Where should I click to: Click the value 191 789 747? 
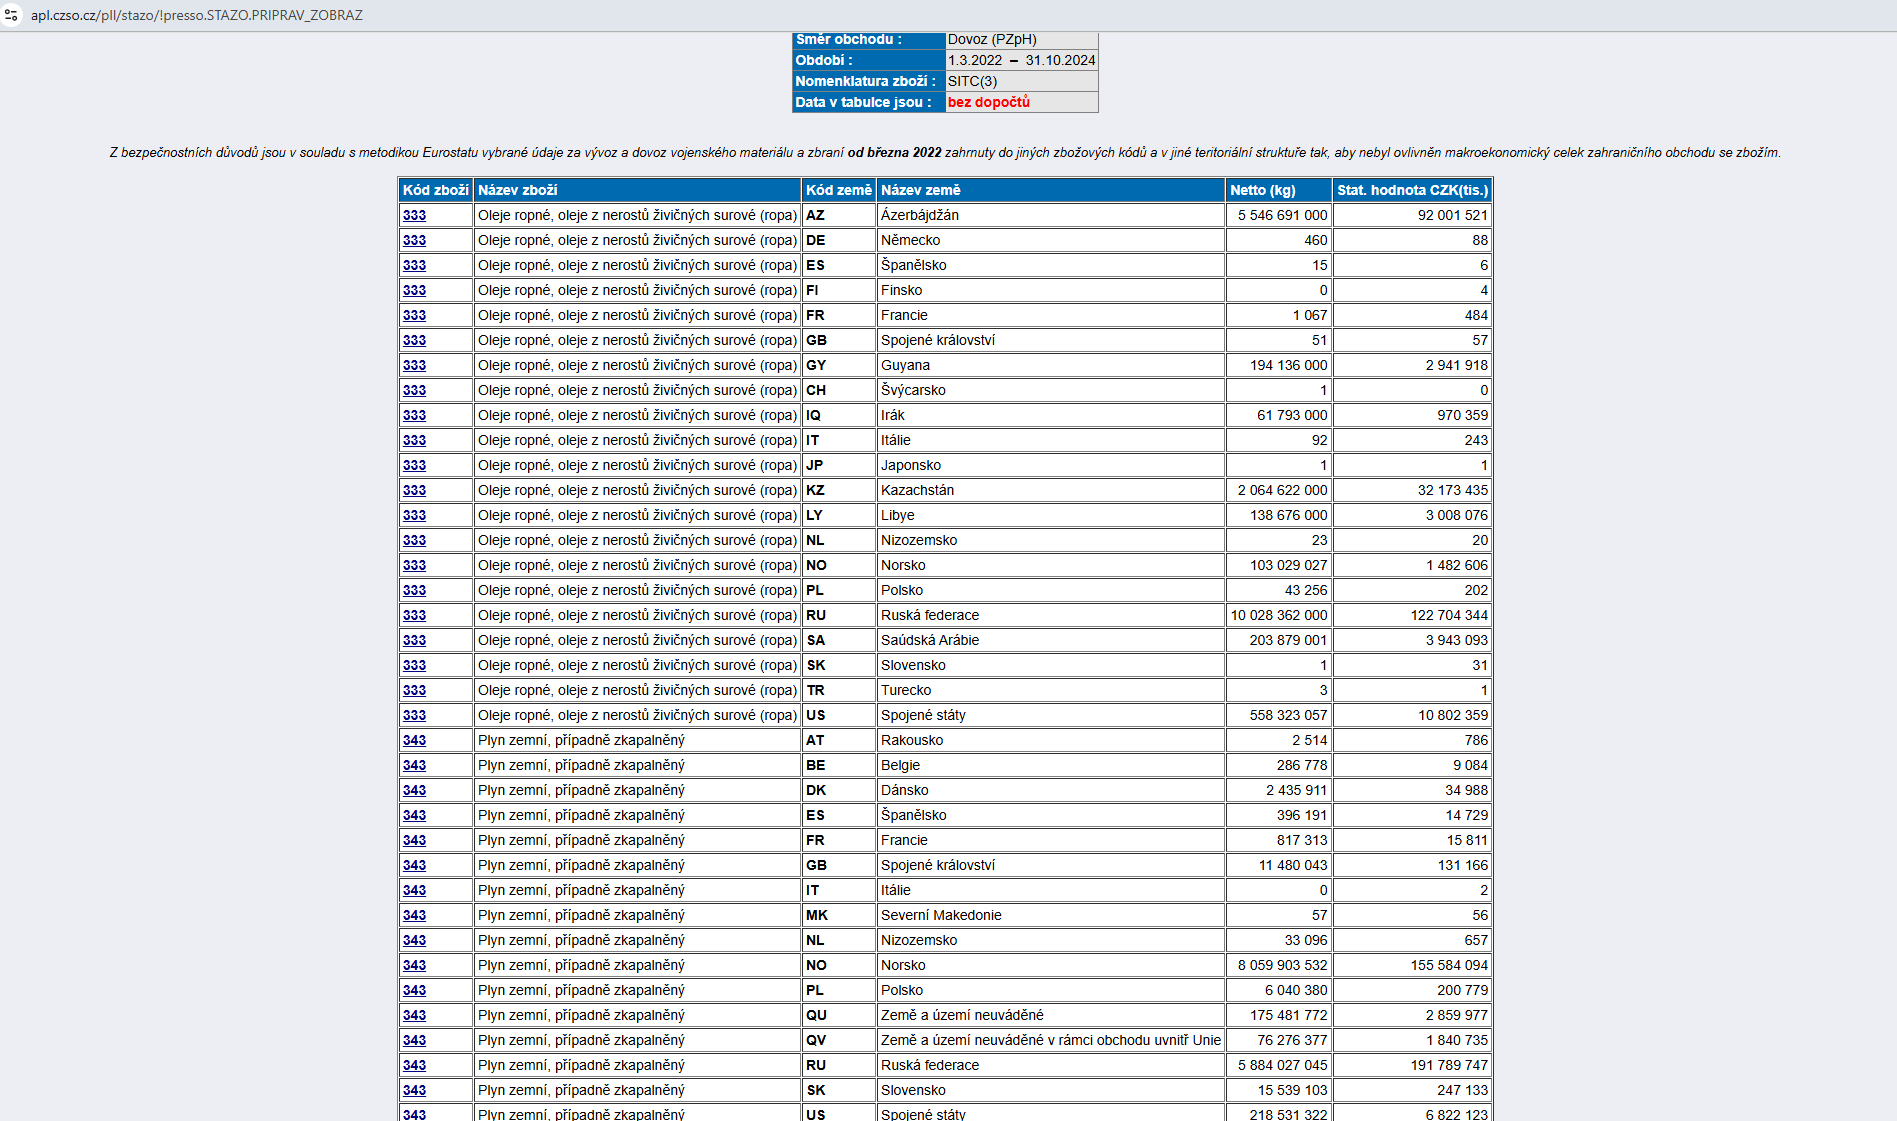pos(1449,1065)
